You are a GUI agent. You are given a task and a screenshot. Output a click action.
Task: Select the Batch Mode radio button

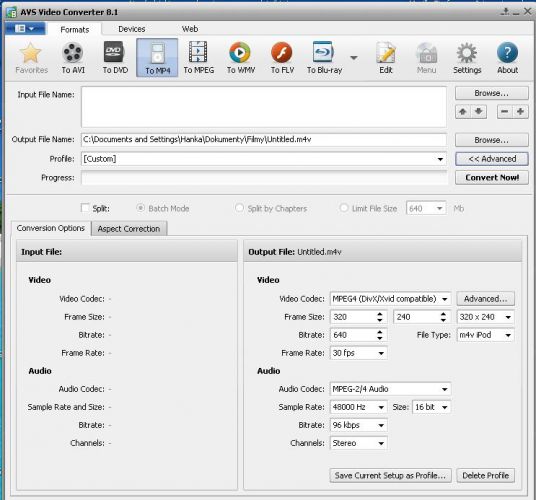[x=140, y=208]
